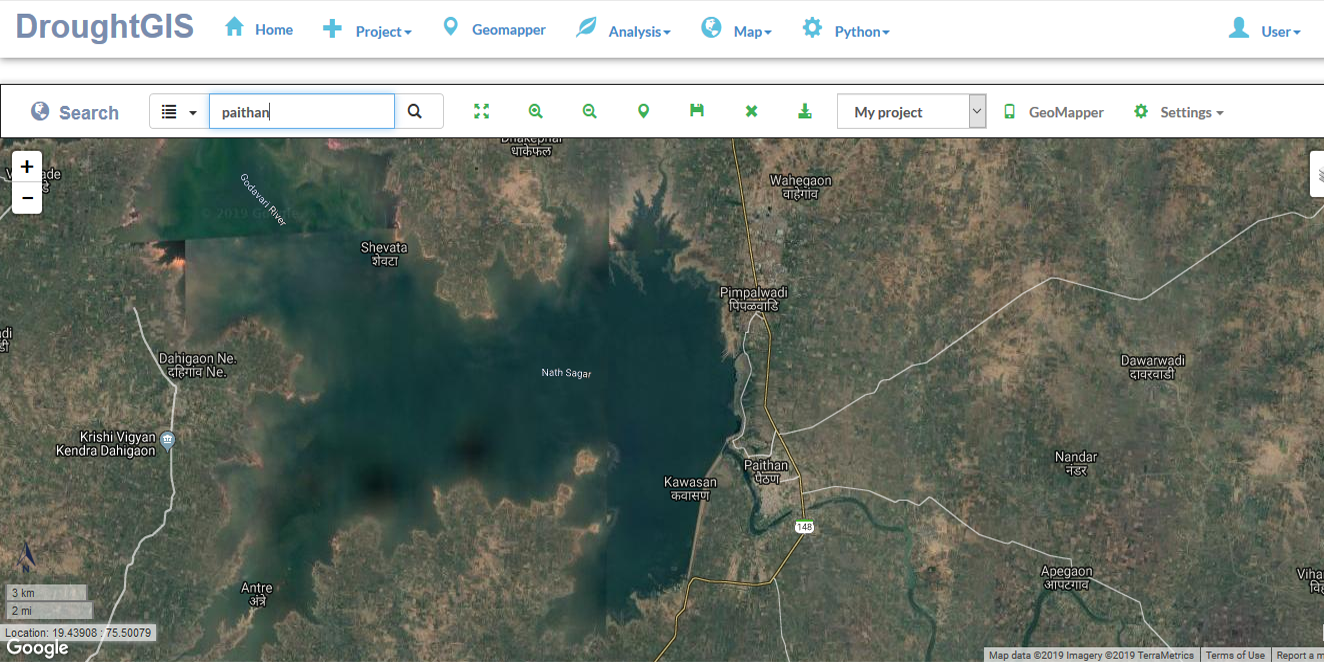Click the Dawarwadi village label
The height and width of the screenshot is (665, 1324).
1152,367
